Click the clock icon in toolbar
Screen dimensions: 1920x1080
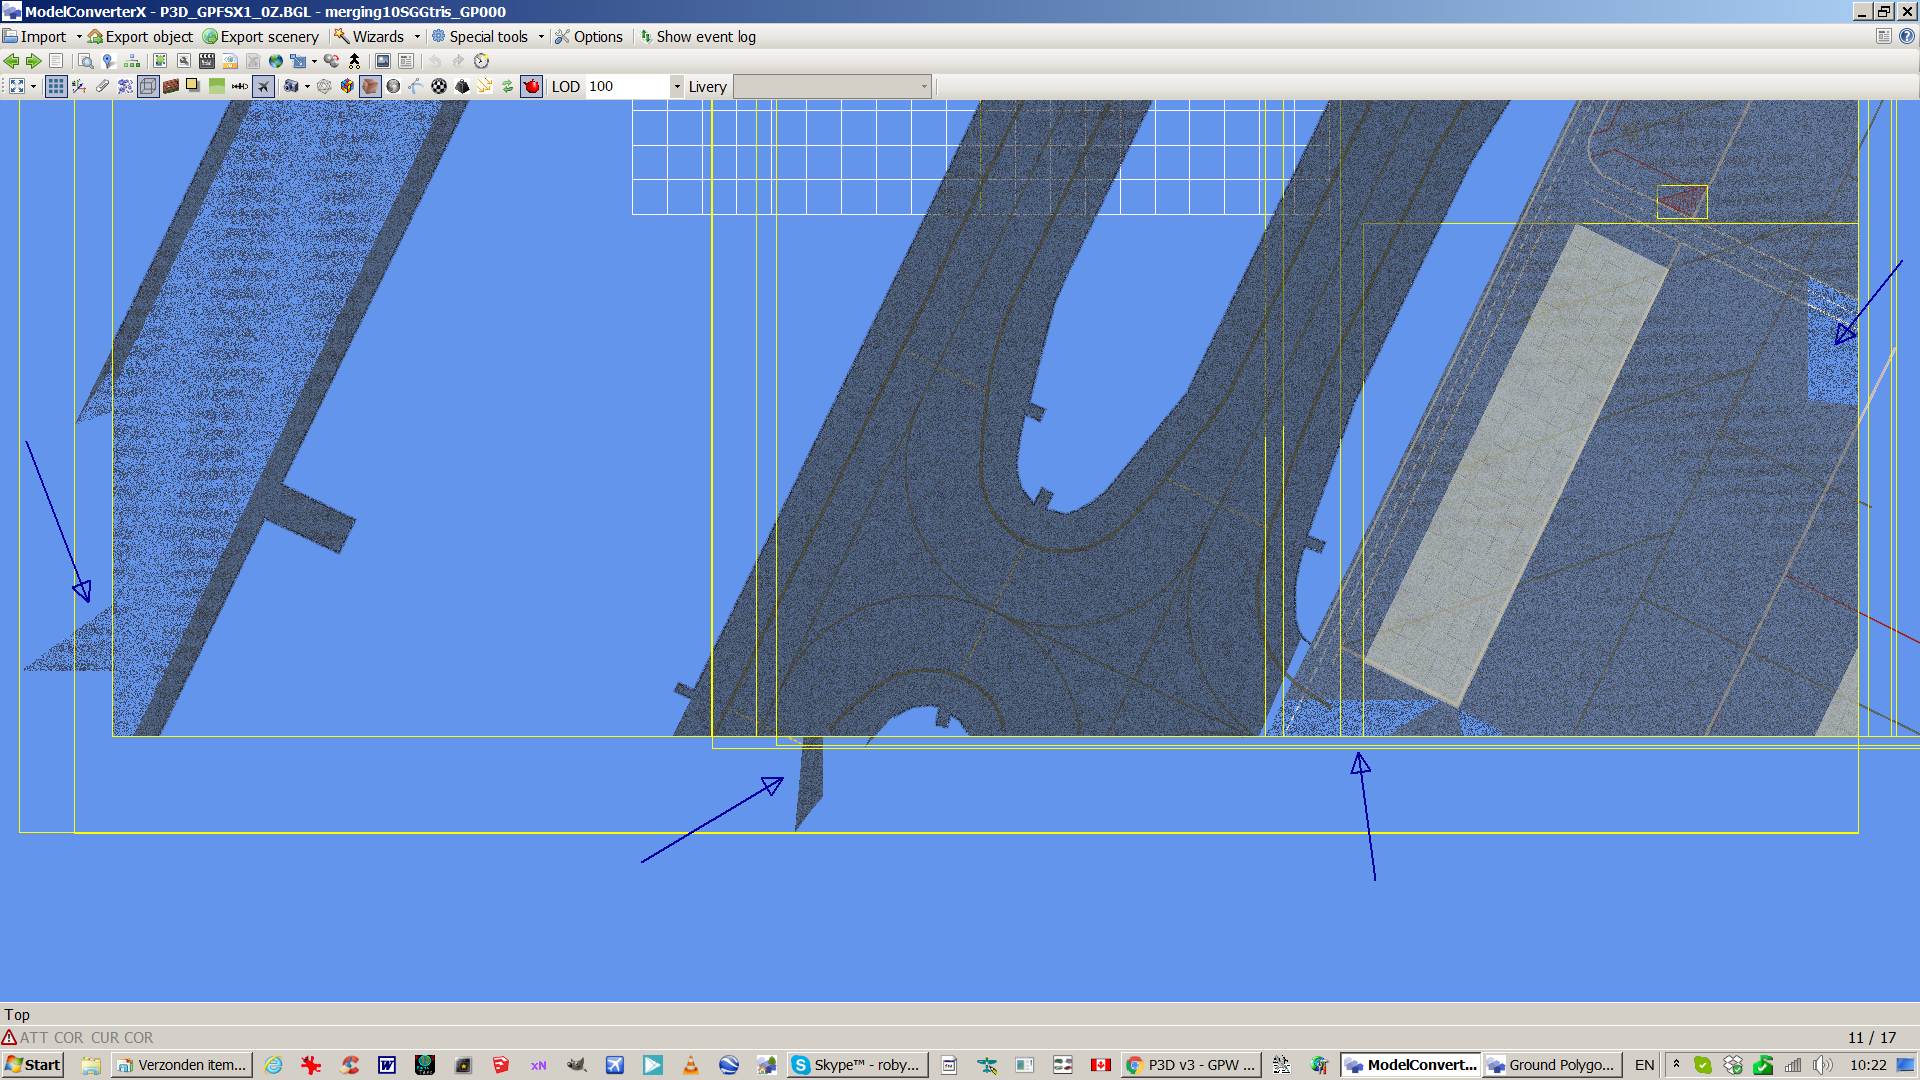point(481,61)
